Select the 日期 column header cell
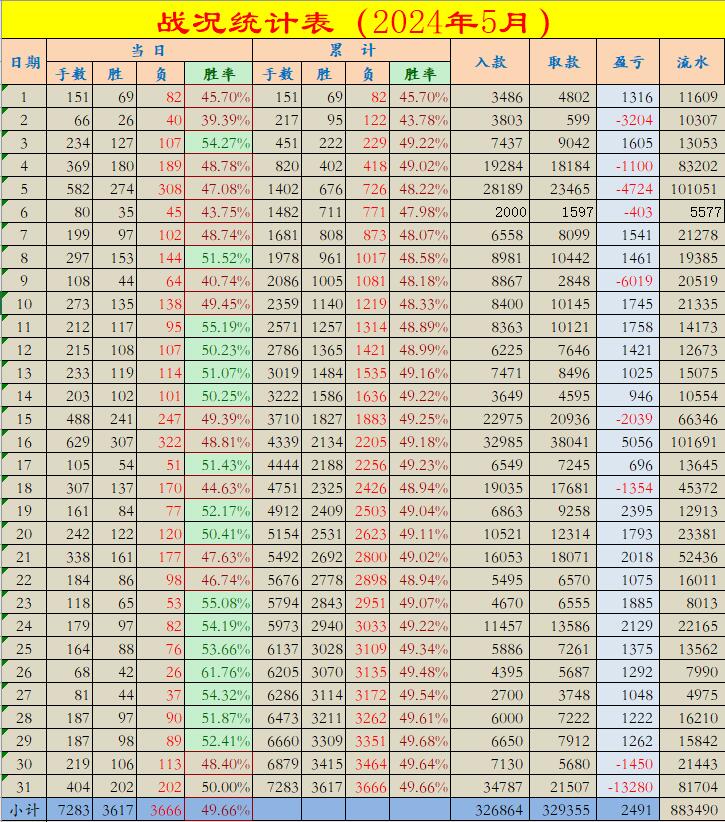Viewport: 725px width, 822px height. 24,62
